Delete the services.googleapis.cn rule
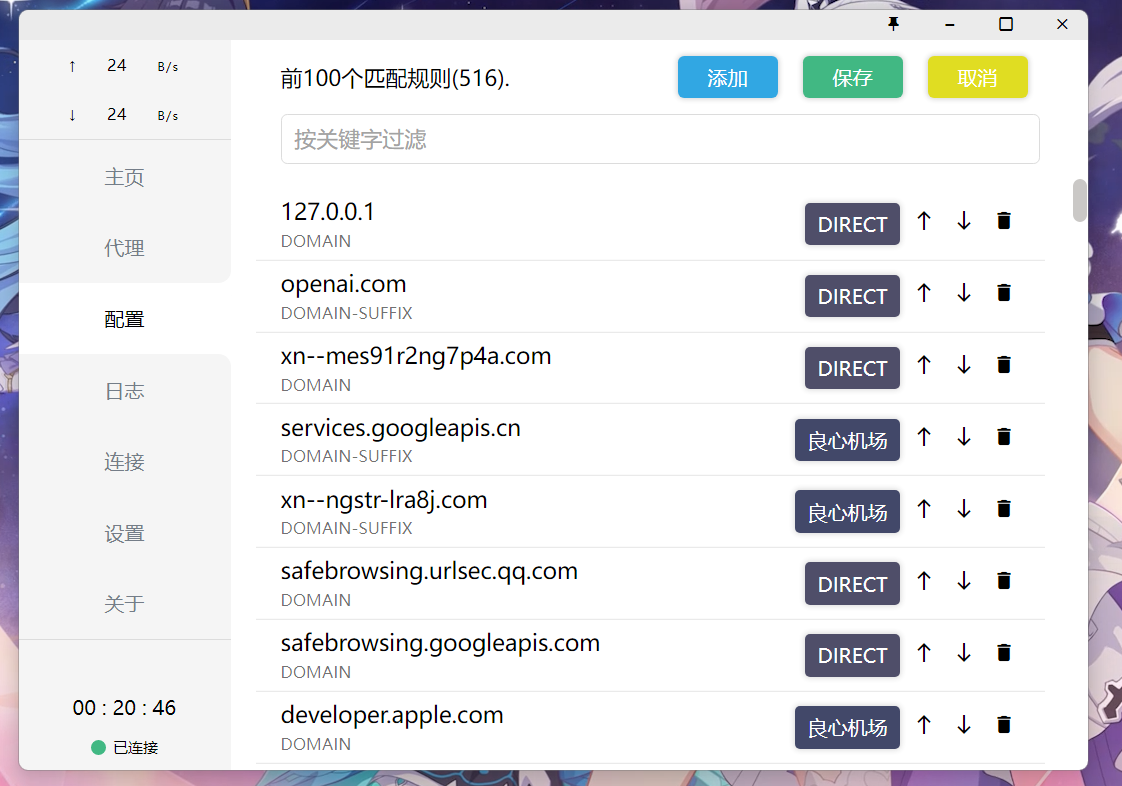The image size is (1122, 786). pos(1004,437)
